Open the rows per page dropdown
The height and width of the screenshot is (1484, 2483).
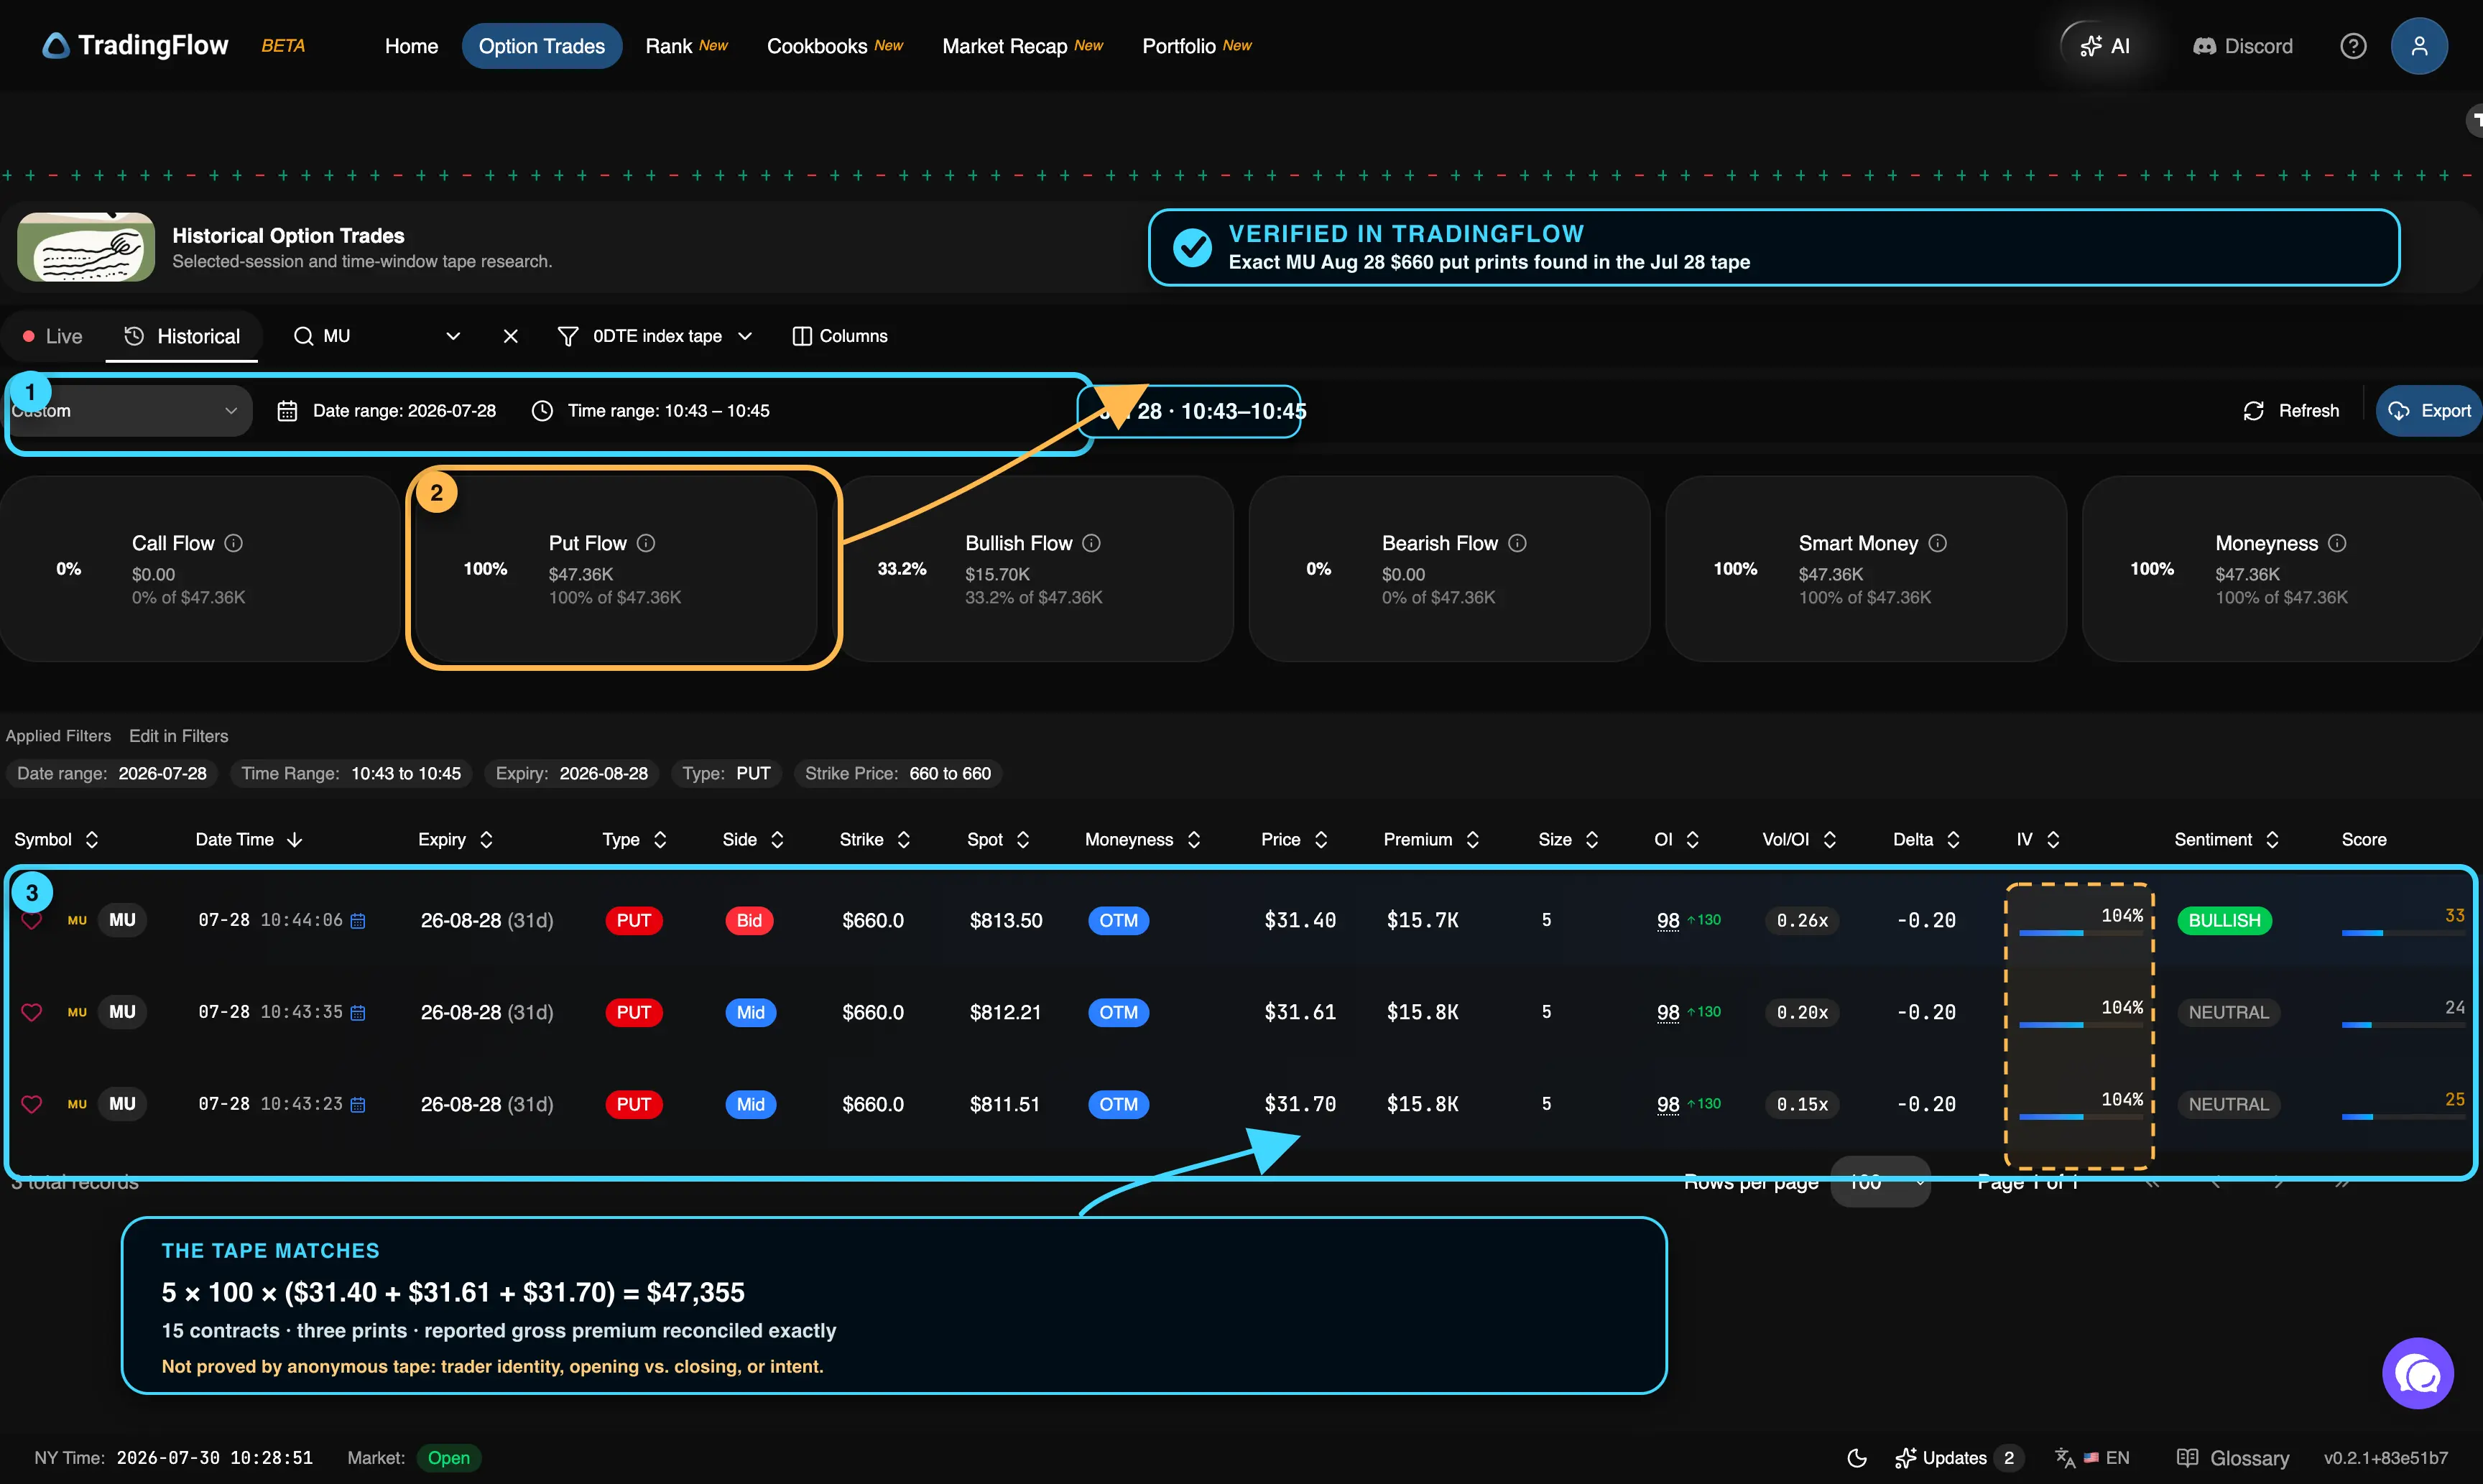1880,1182
